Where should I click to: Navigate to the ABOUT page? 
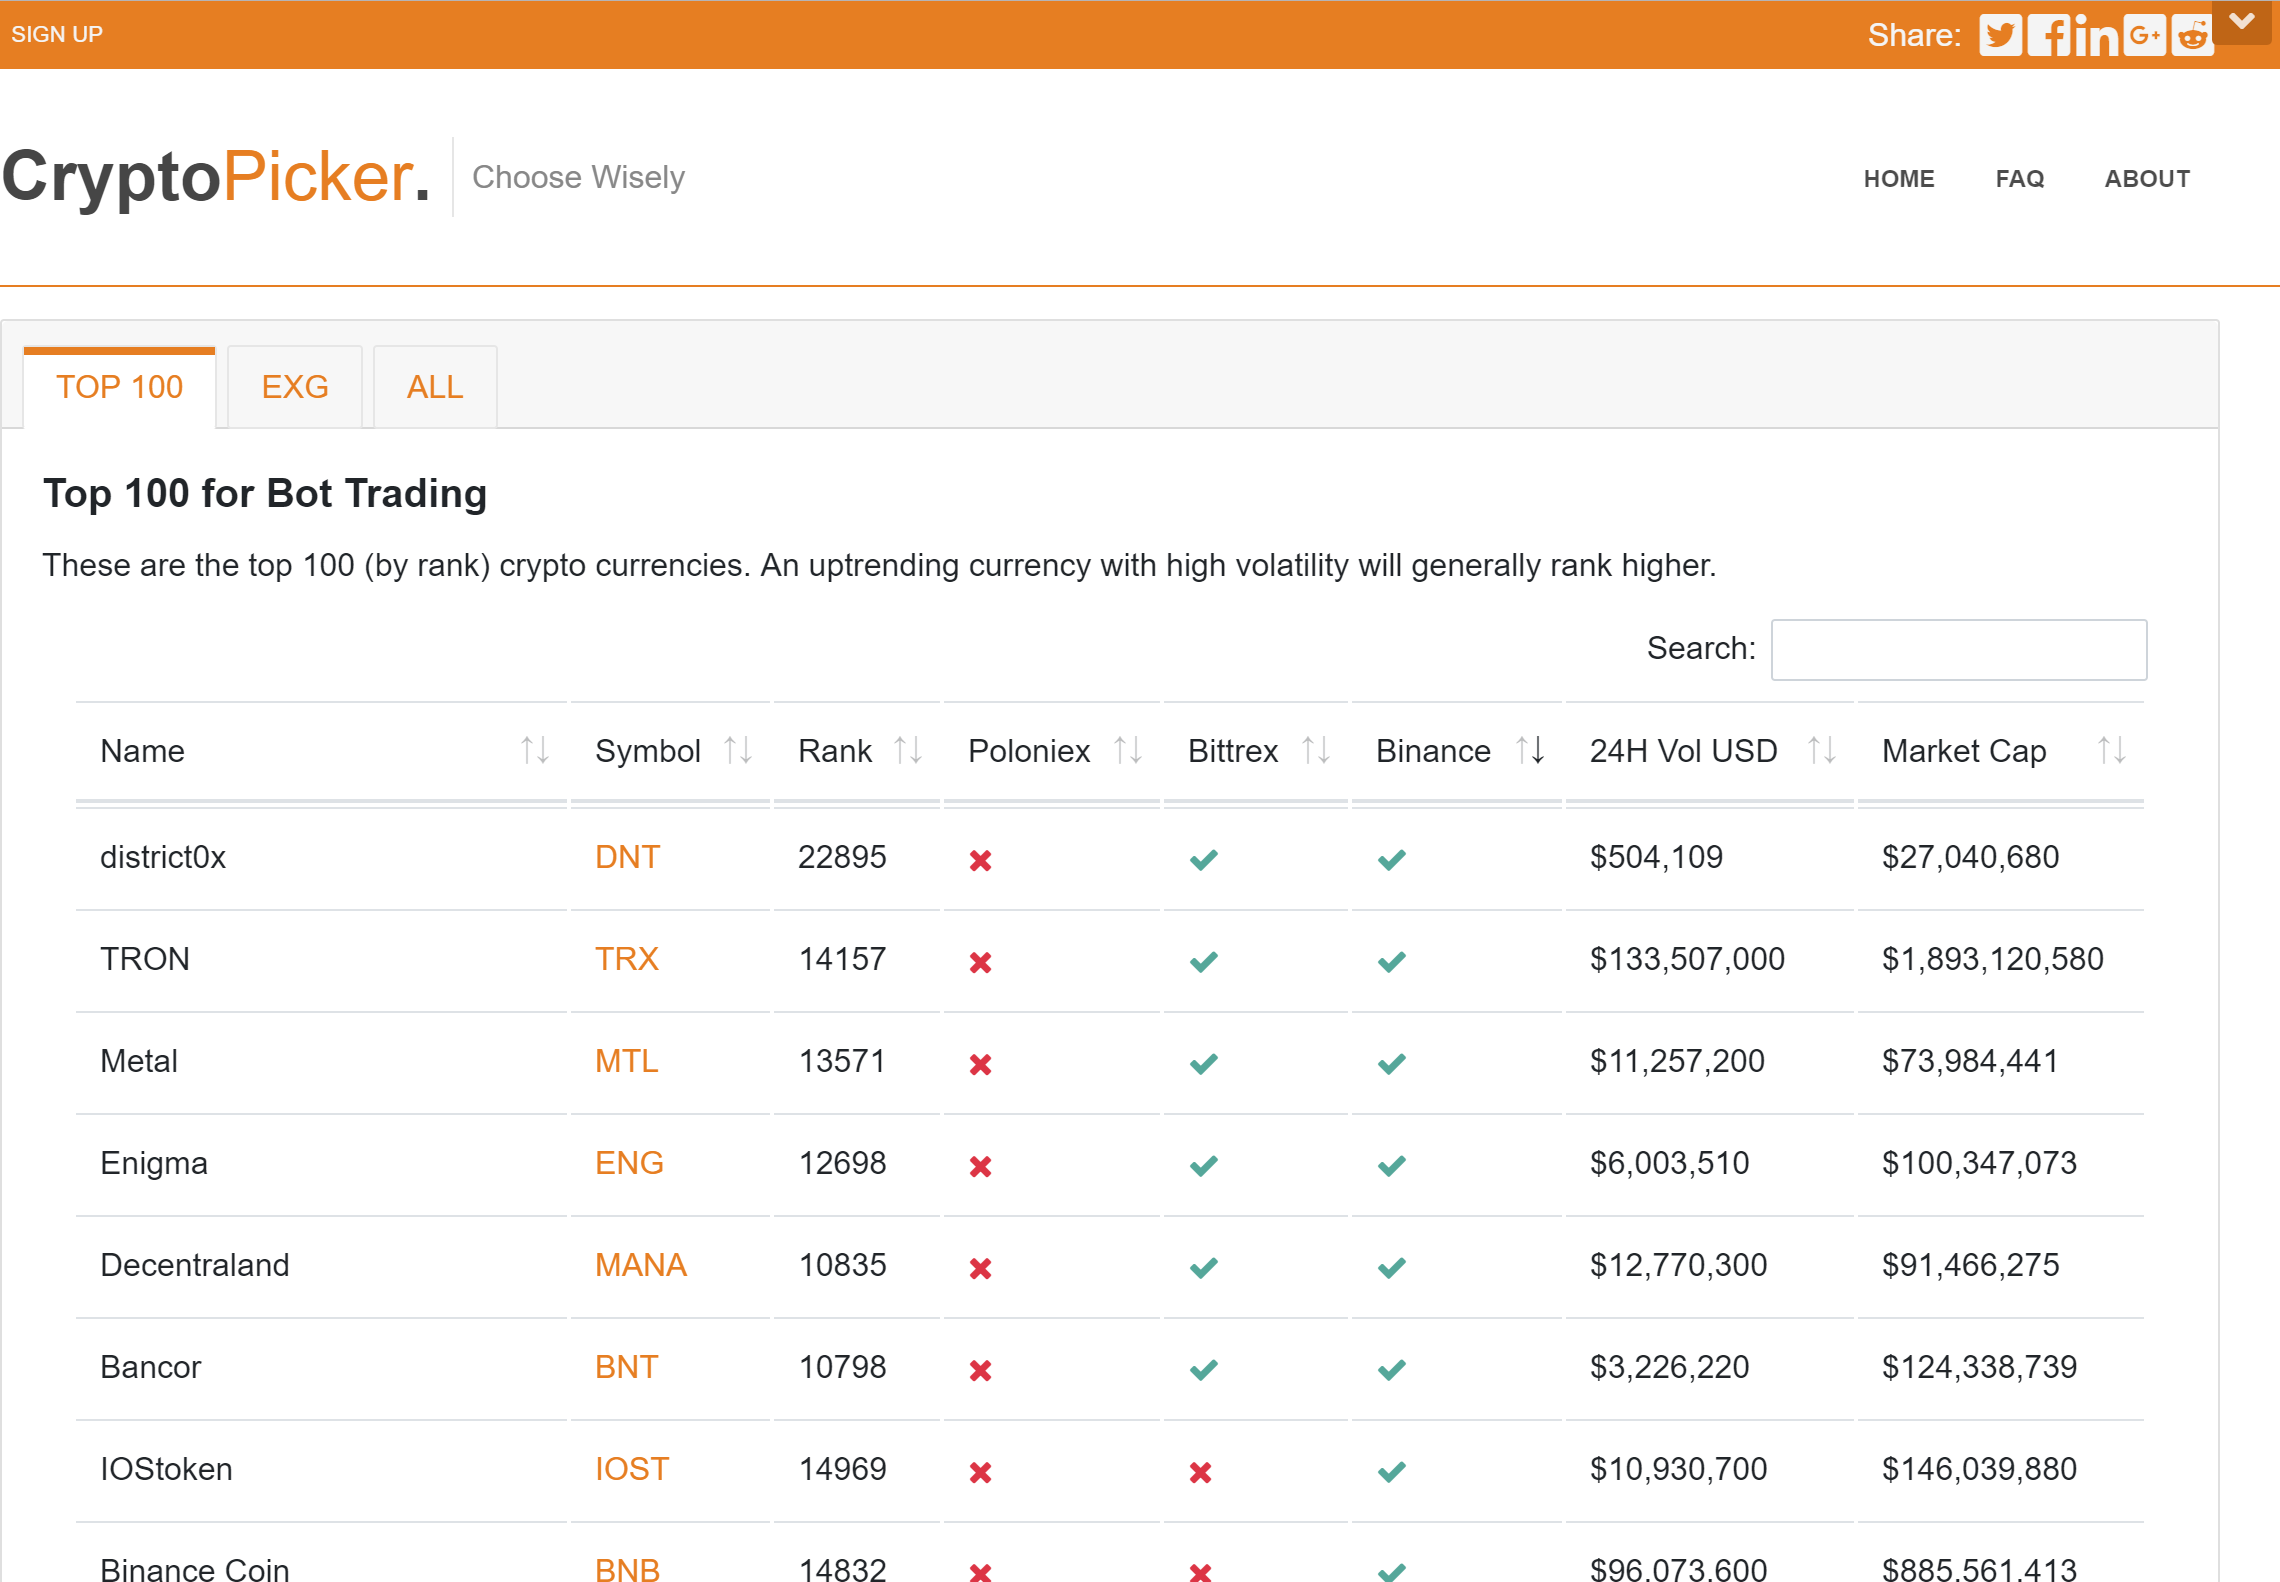coord(2147,178)
